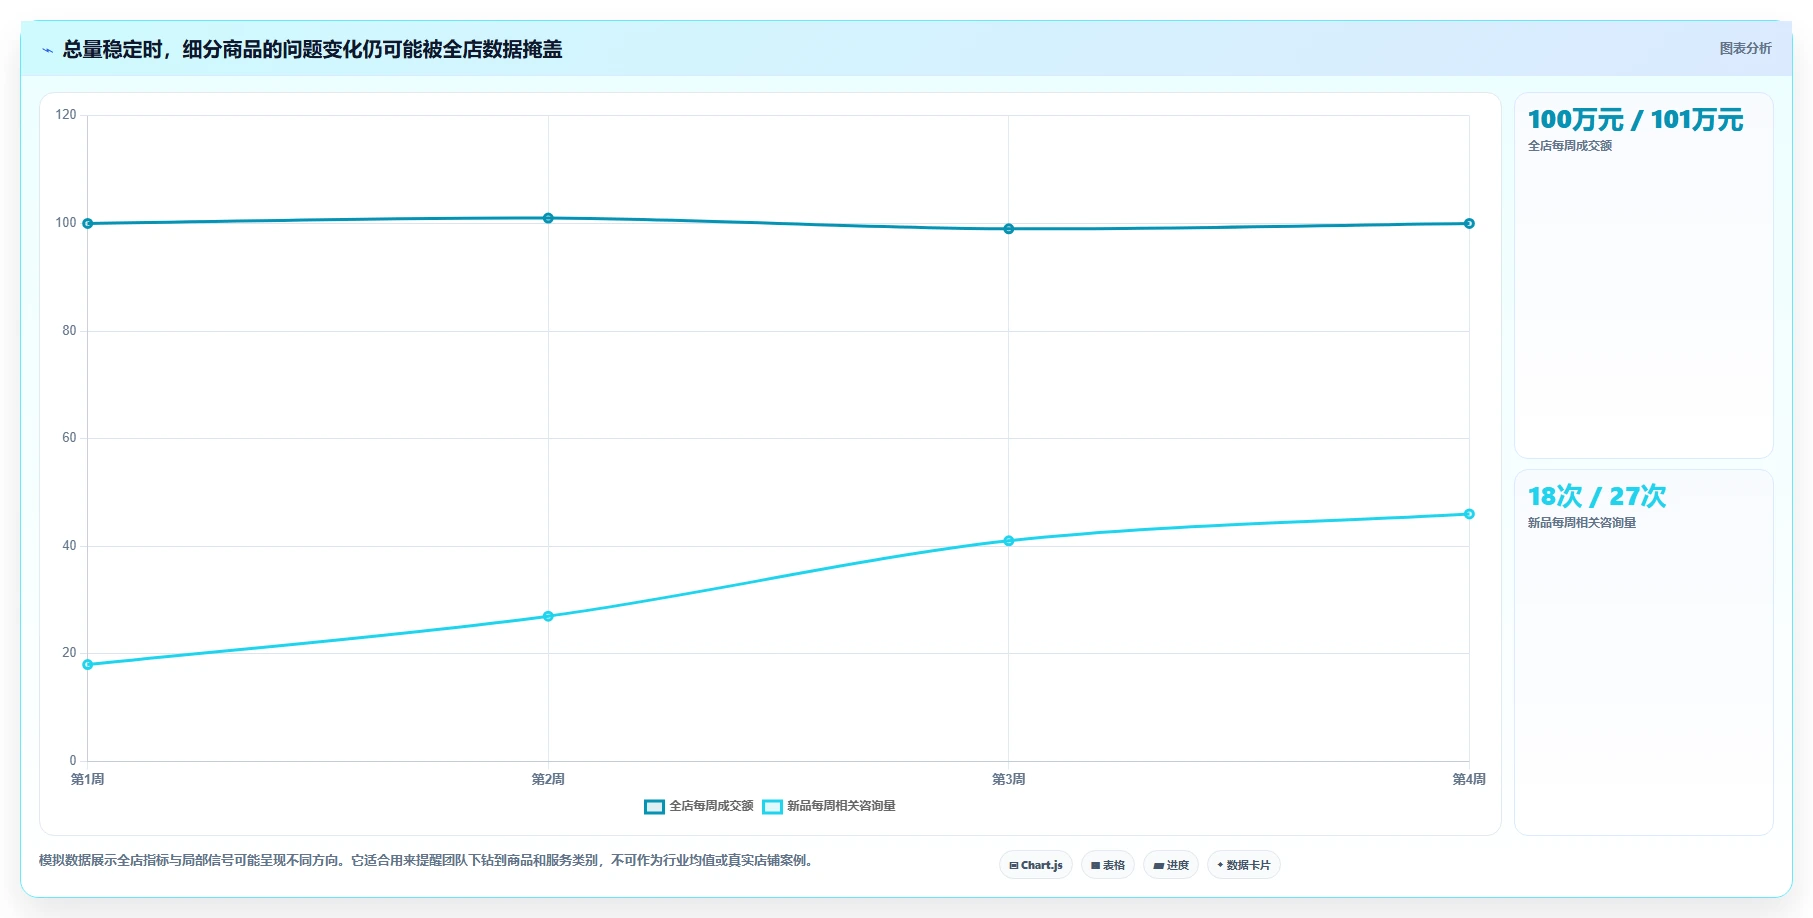Click the '120' y-axis label

[66, 115]
